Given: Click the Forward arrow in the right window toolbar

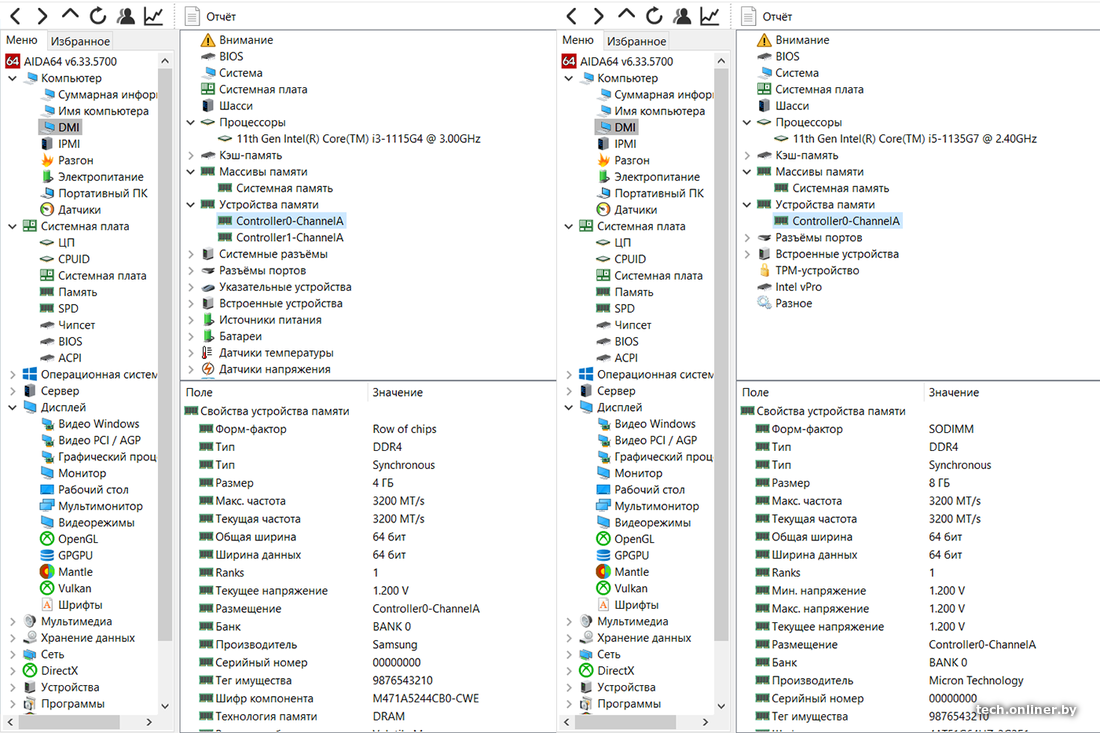Looking at the screenshot, I should click(598, 15).
